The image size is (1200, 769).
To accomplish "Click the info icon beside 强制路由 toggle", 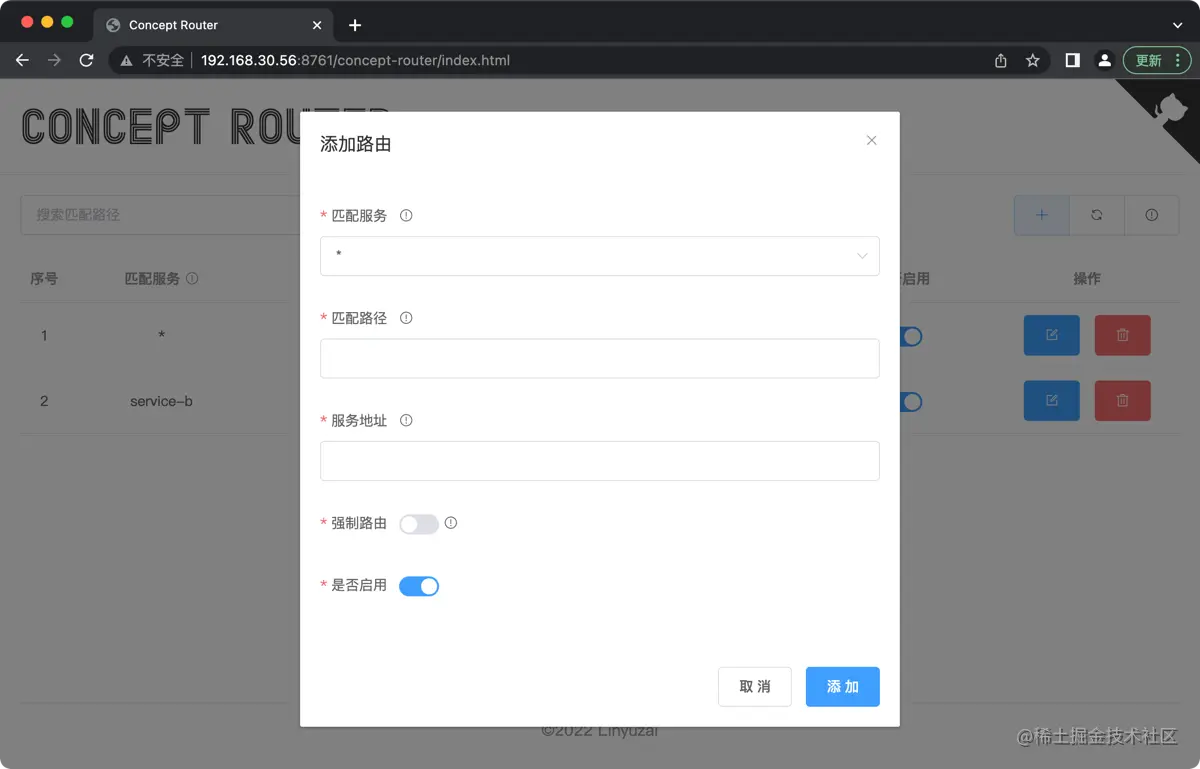I will (x=450, y=523).
